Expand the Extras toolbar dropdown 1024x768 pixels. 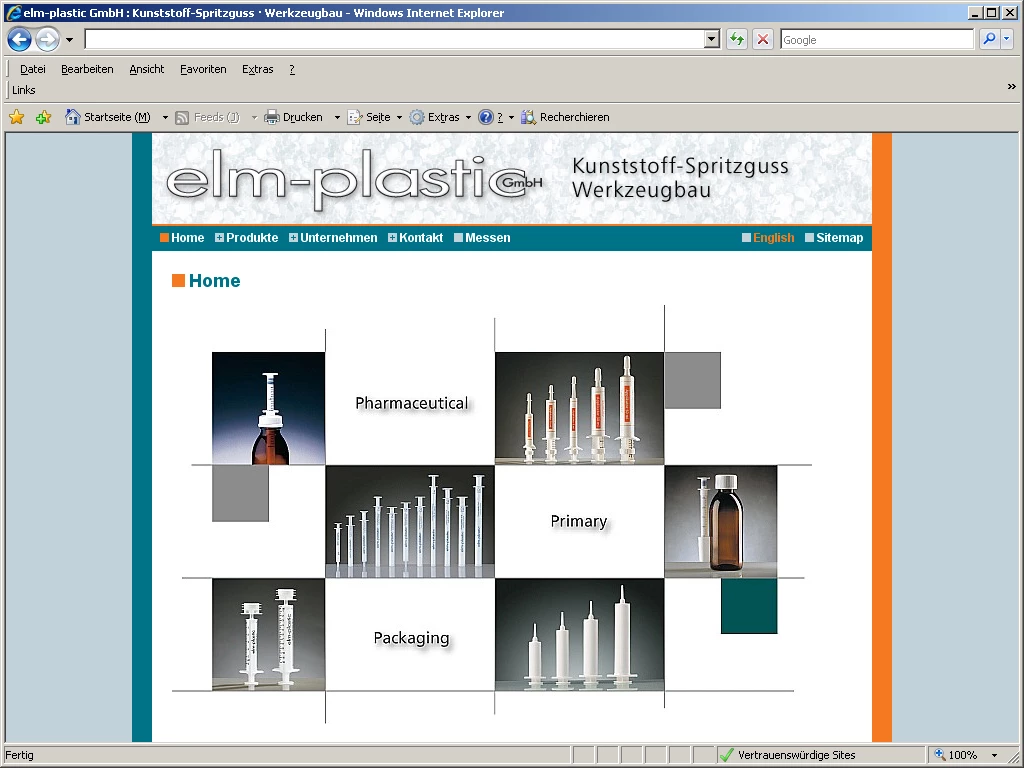pos(468,117)
